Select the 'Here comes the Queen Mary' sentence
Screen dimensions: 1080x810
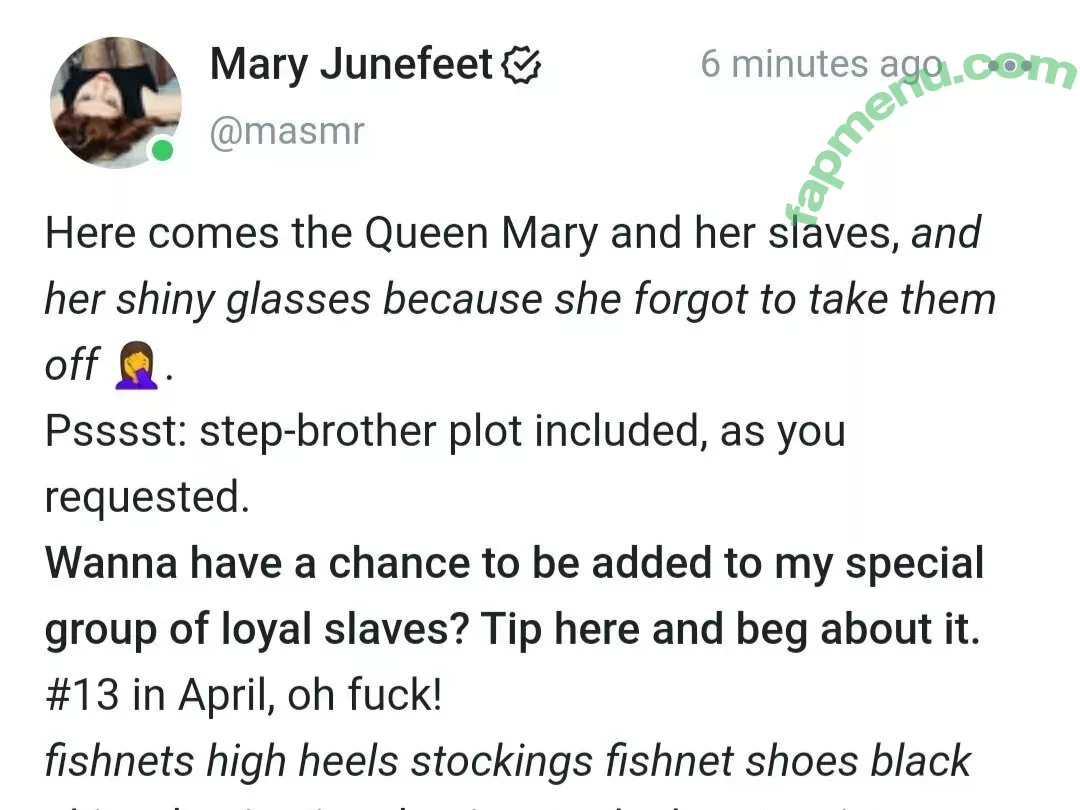tap(472, 233)
